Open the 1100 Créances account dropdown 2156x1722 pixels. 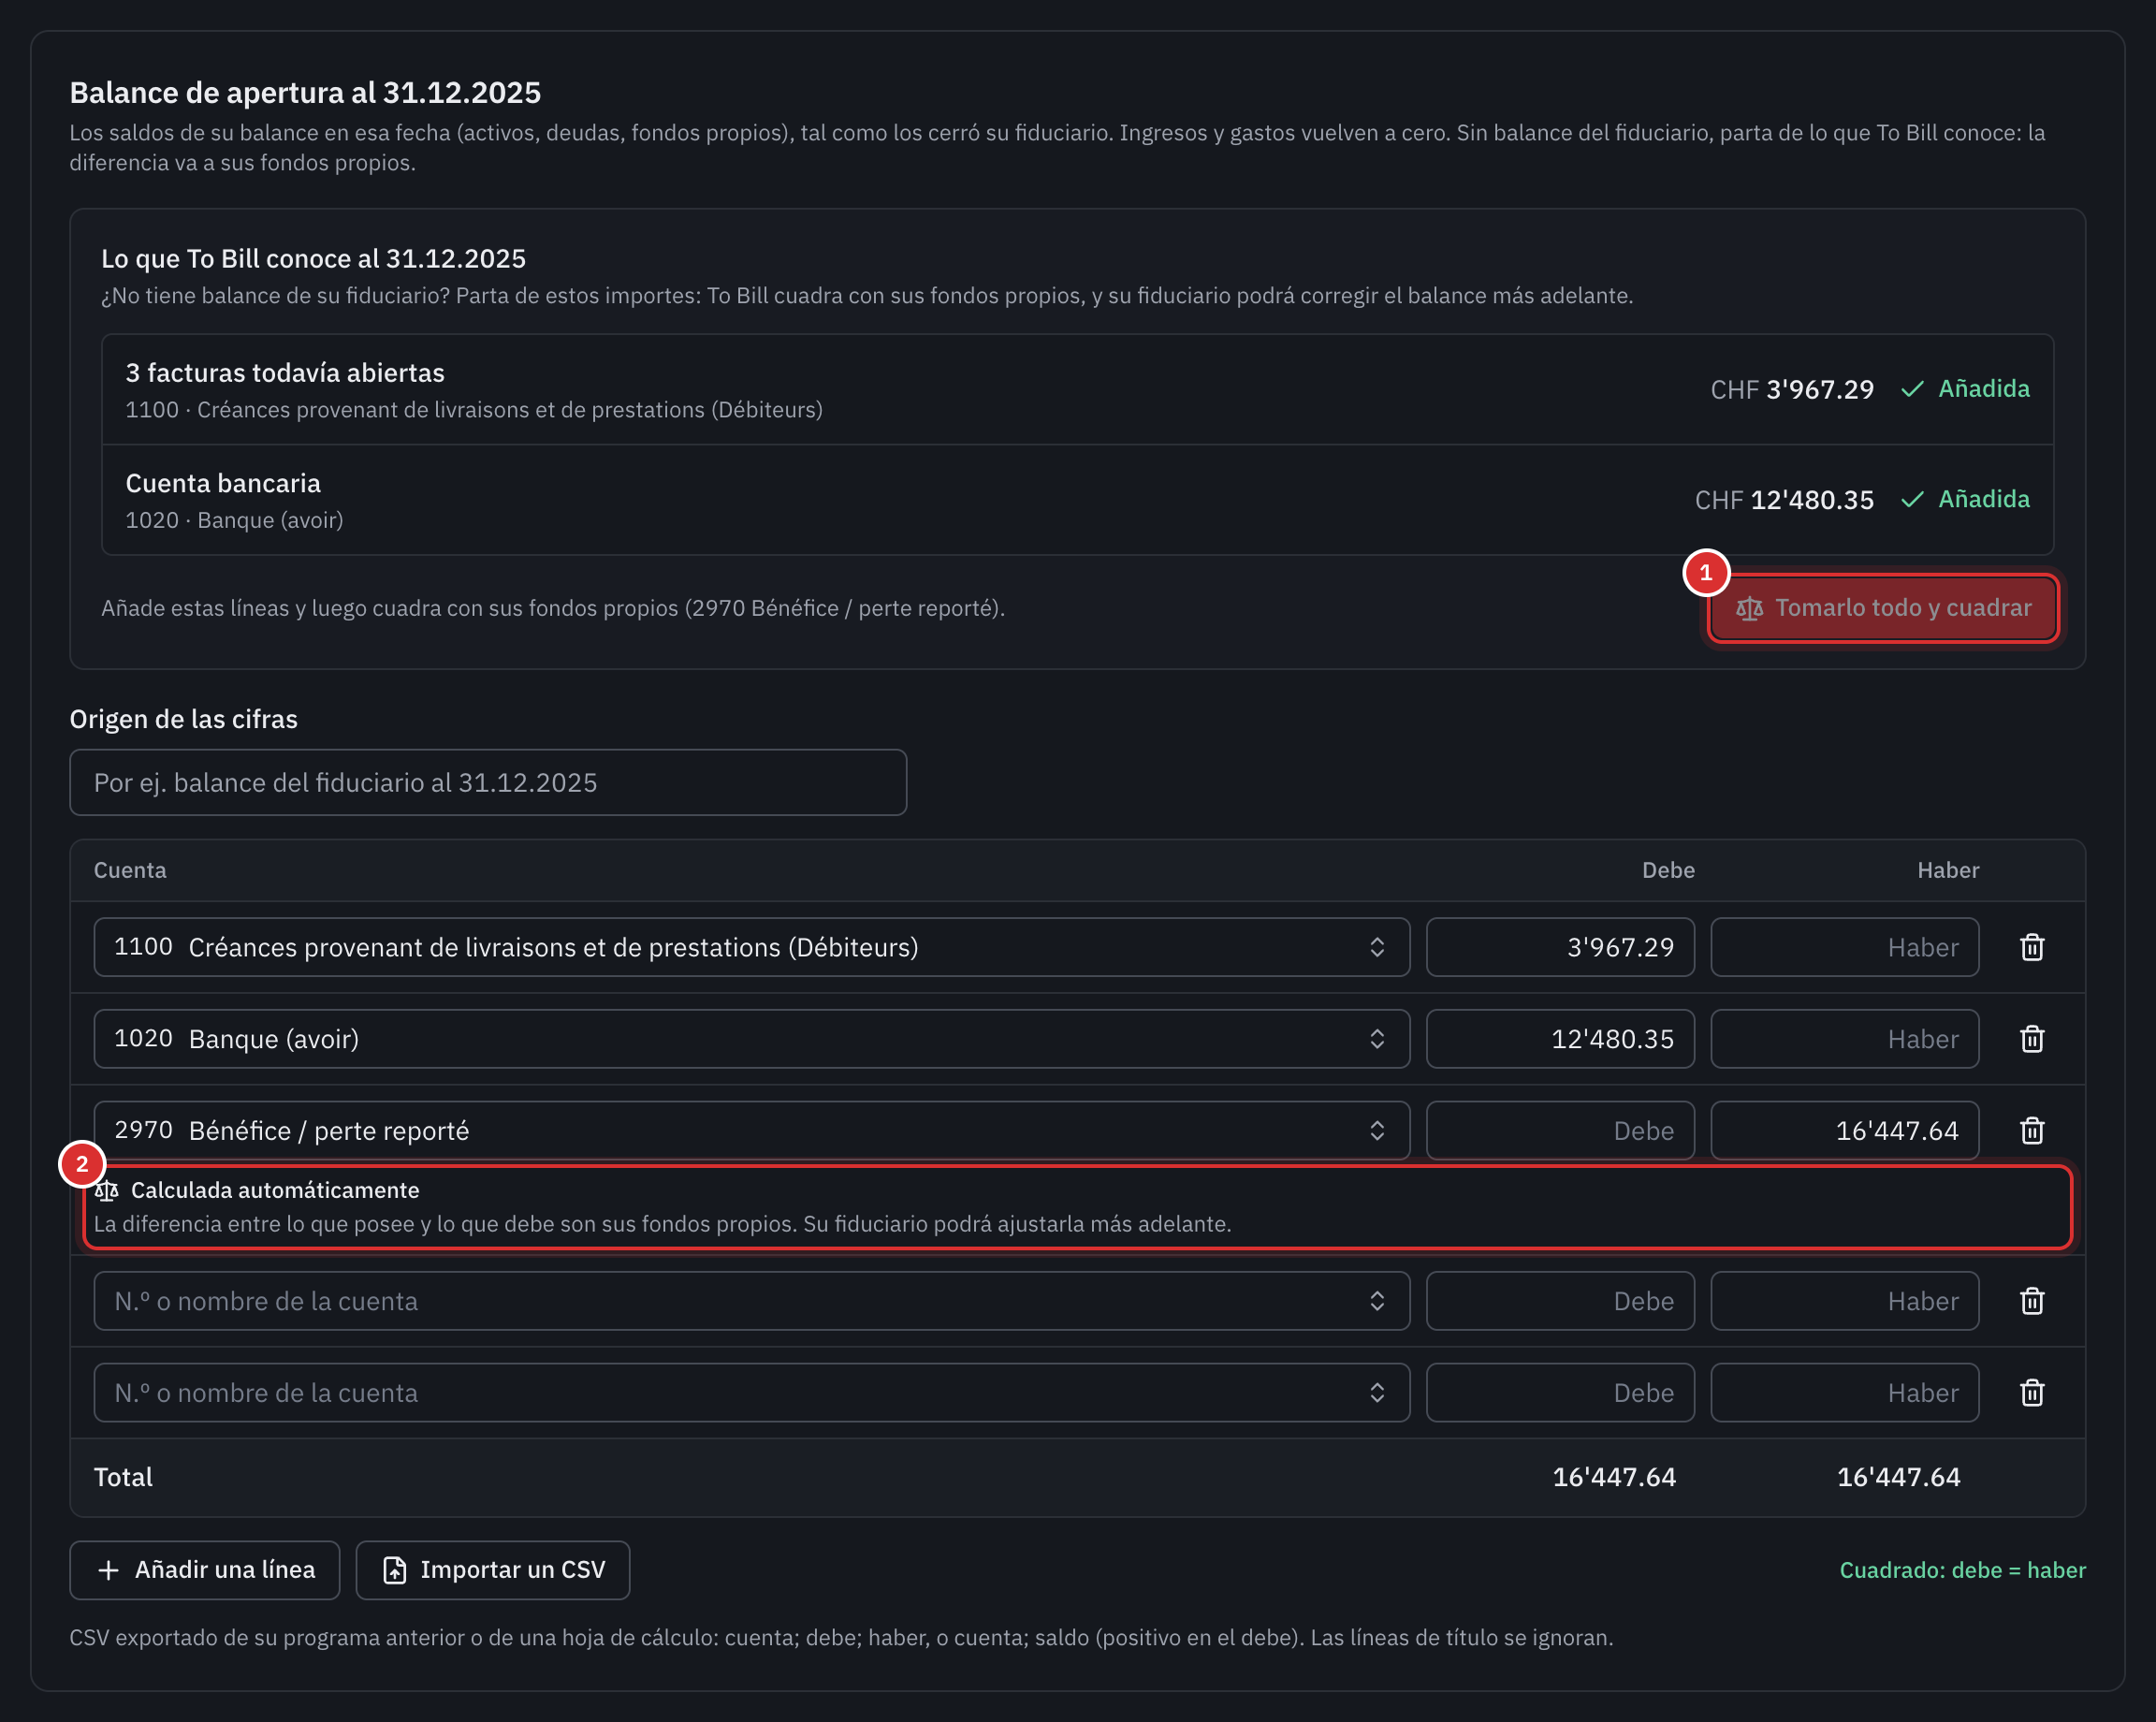752,947
